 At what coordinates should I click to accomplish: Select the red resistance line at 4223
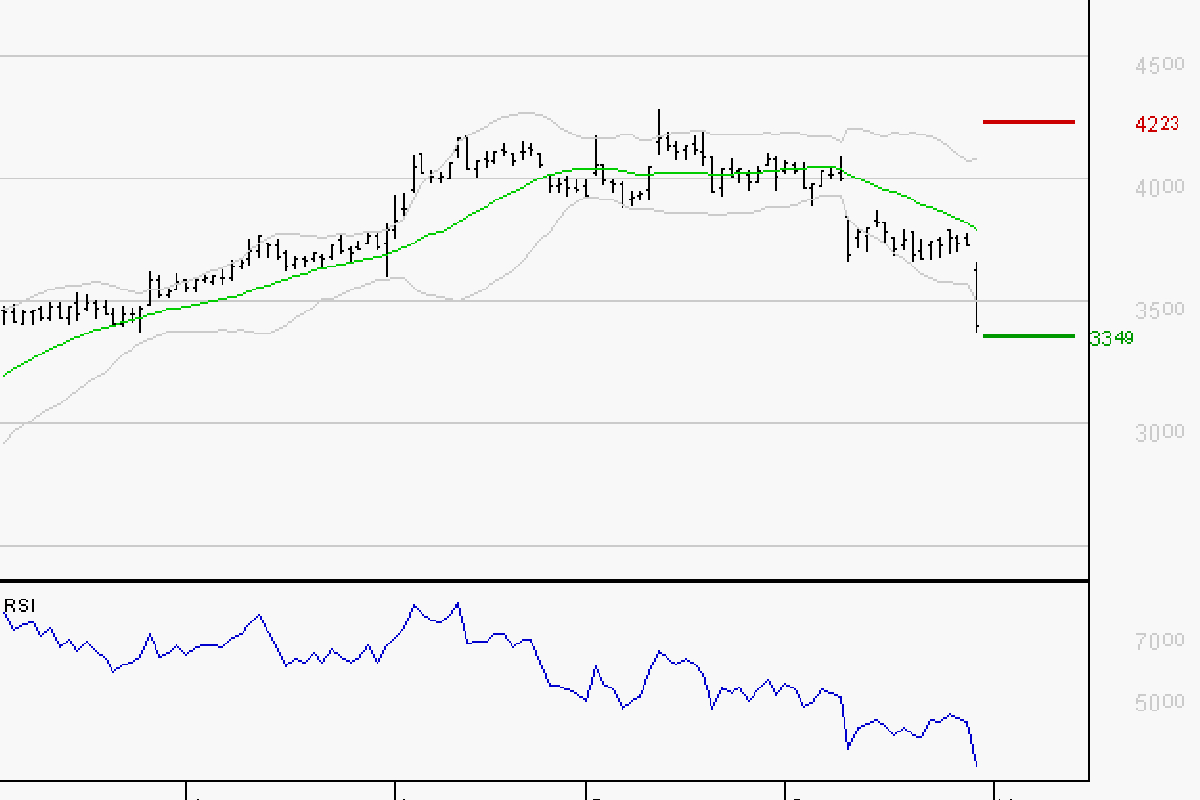(x=1028, y=122)
